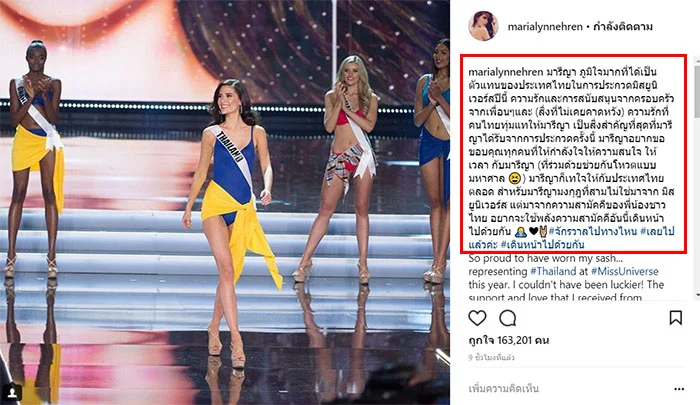Image resolution: width=700 pixels, height=405 pixels.
Task: Open the #เดินหน้าไปด้วยกัน hashtag
Action: point(542,244)
